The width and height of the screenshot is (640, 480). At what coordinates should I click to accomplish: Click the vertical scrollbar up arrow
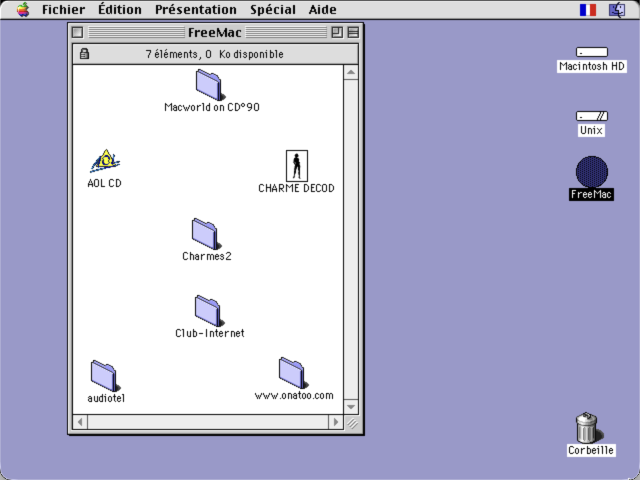click(351, 73)
